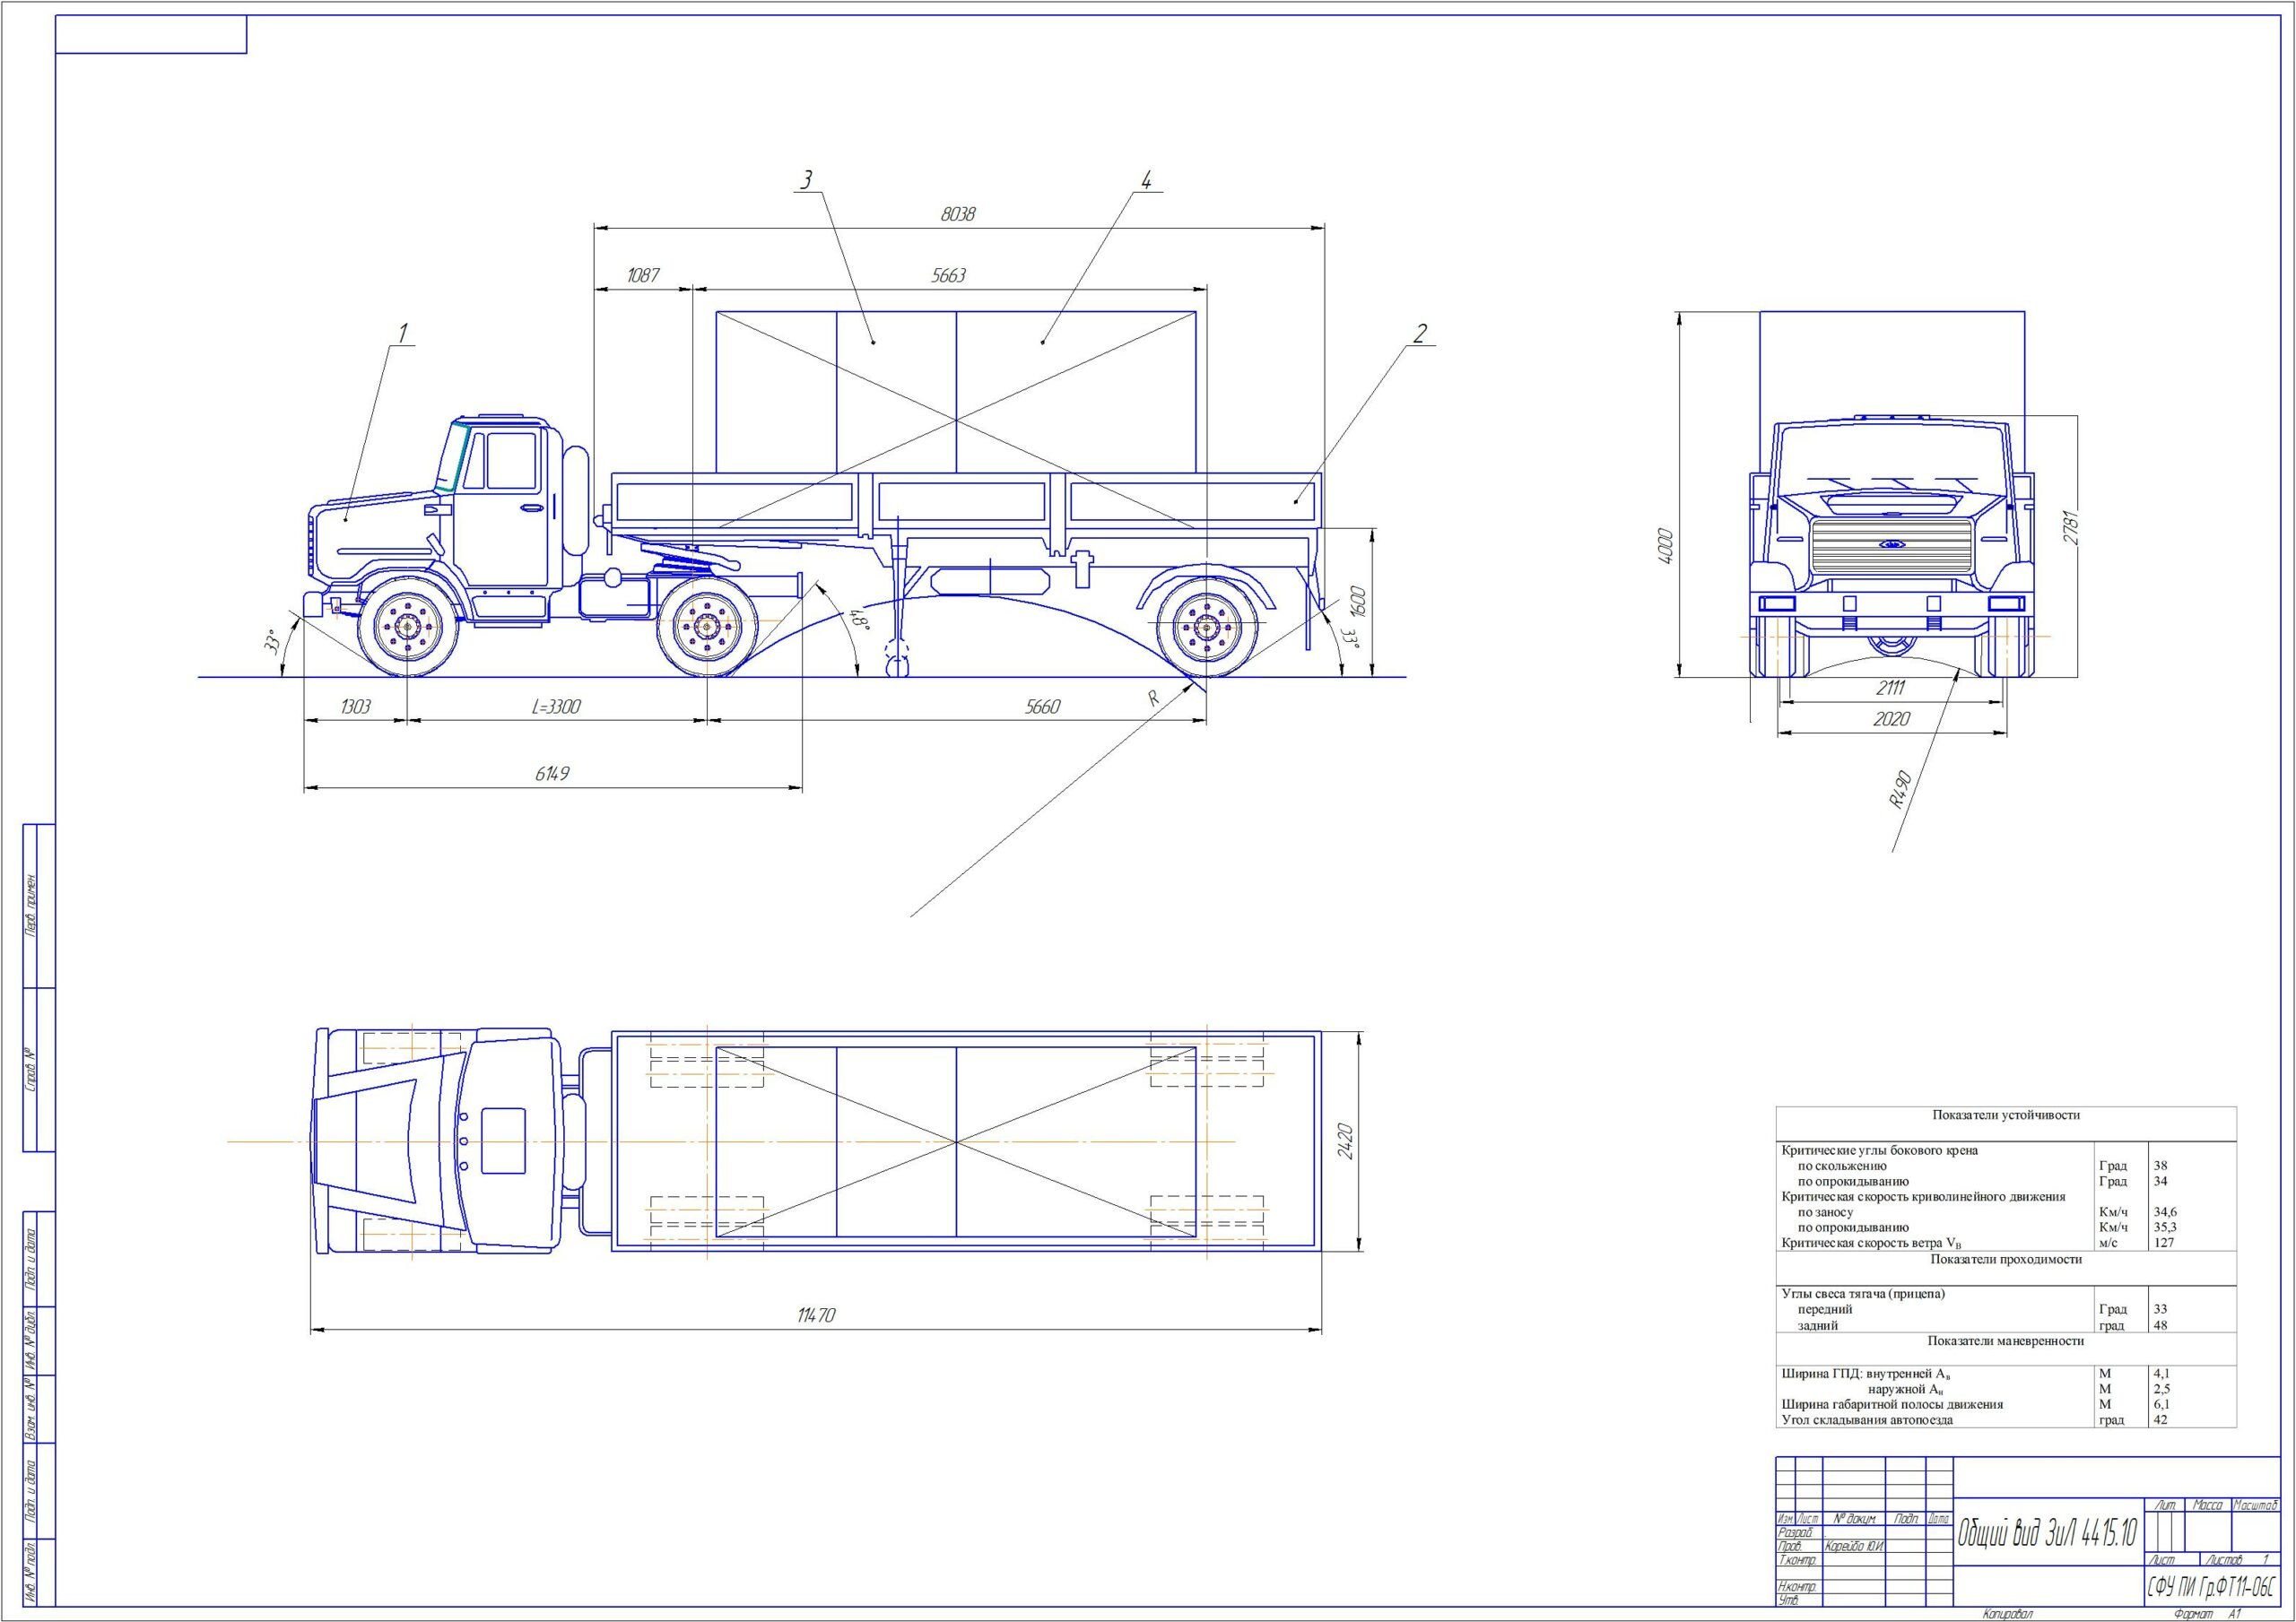This screenshot has height=1622, width=2296.
Task: Click the Показатели маневренности table header
Action: (x=2005, y=1341)
